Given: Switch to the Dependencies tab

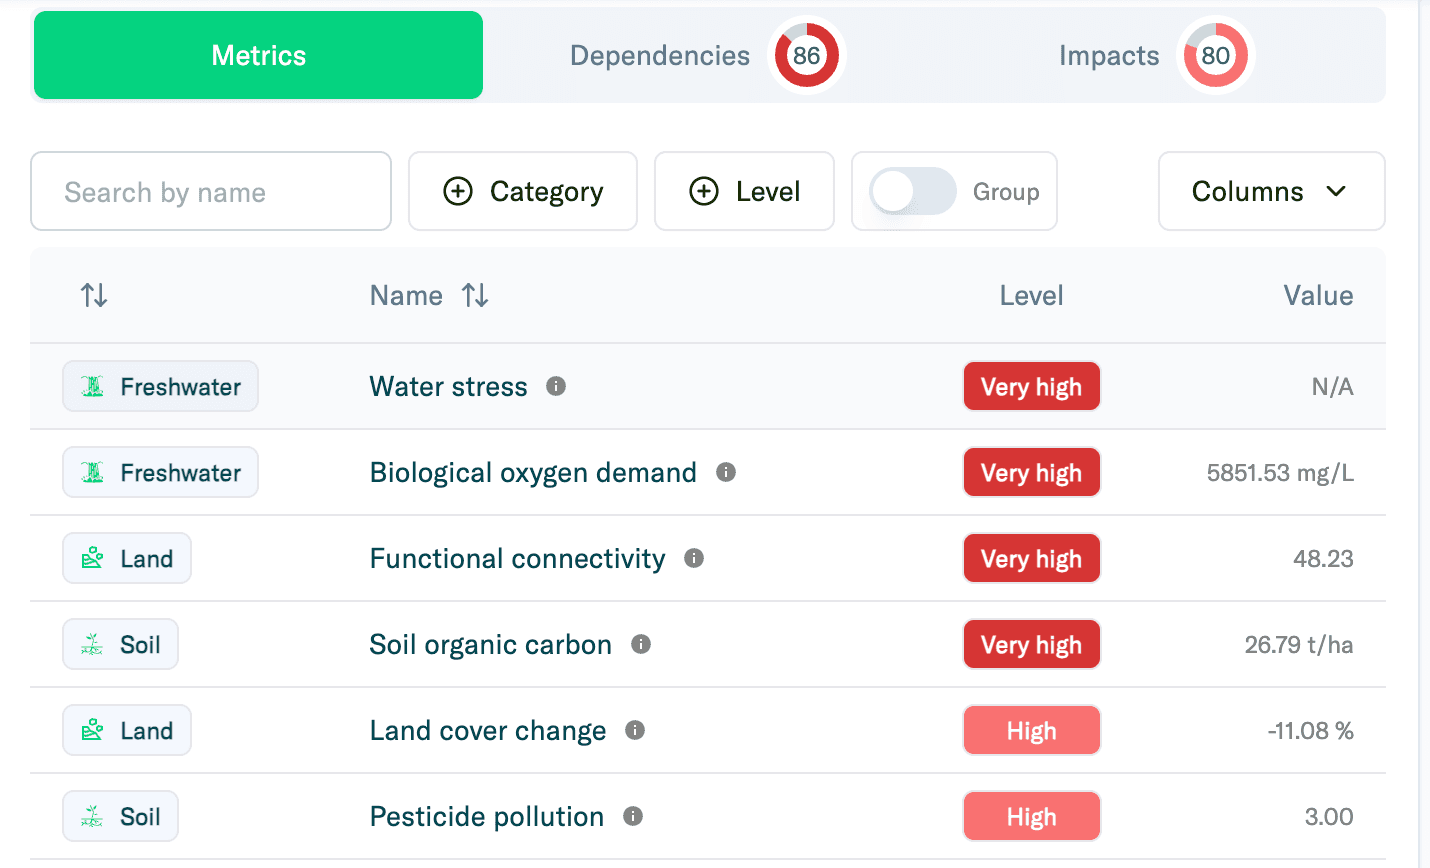Looking at the screenshot, I should coord(708,55).
